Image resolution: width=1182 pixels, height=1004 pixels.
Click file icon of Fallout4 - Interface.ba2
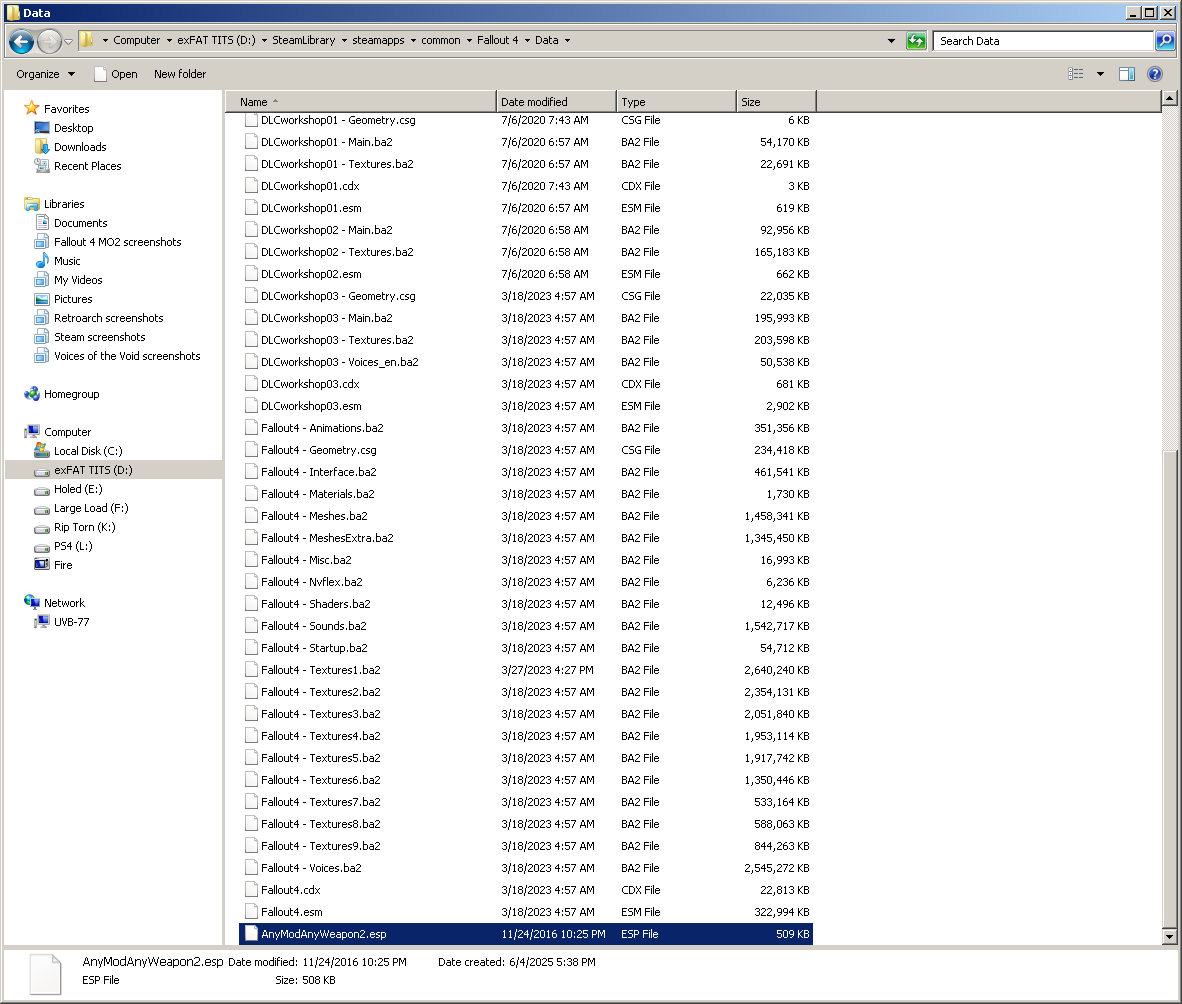251,472
